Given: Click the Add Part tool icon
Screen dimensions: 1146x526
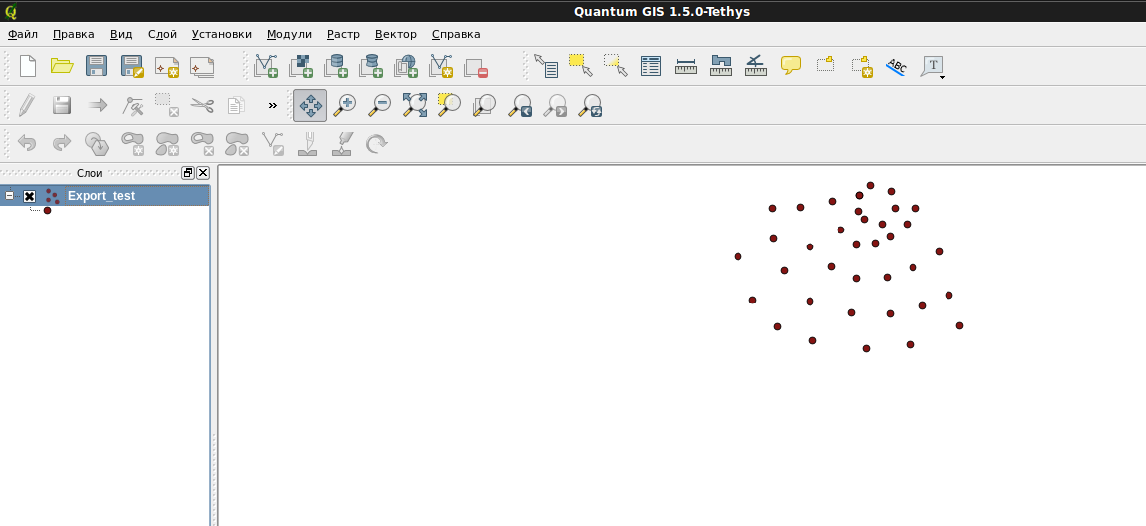Looking at the screenshot, I should (x=167, y=143).
